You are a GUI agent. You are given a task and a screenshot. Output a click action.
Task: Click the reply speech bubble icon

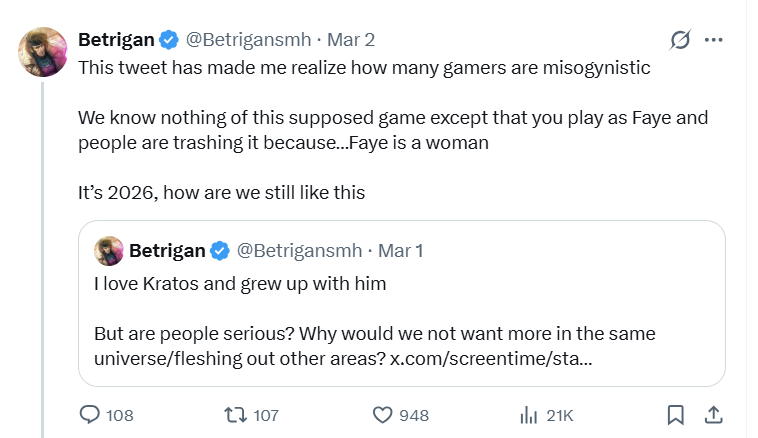90,414
